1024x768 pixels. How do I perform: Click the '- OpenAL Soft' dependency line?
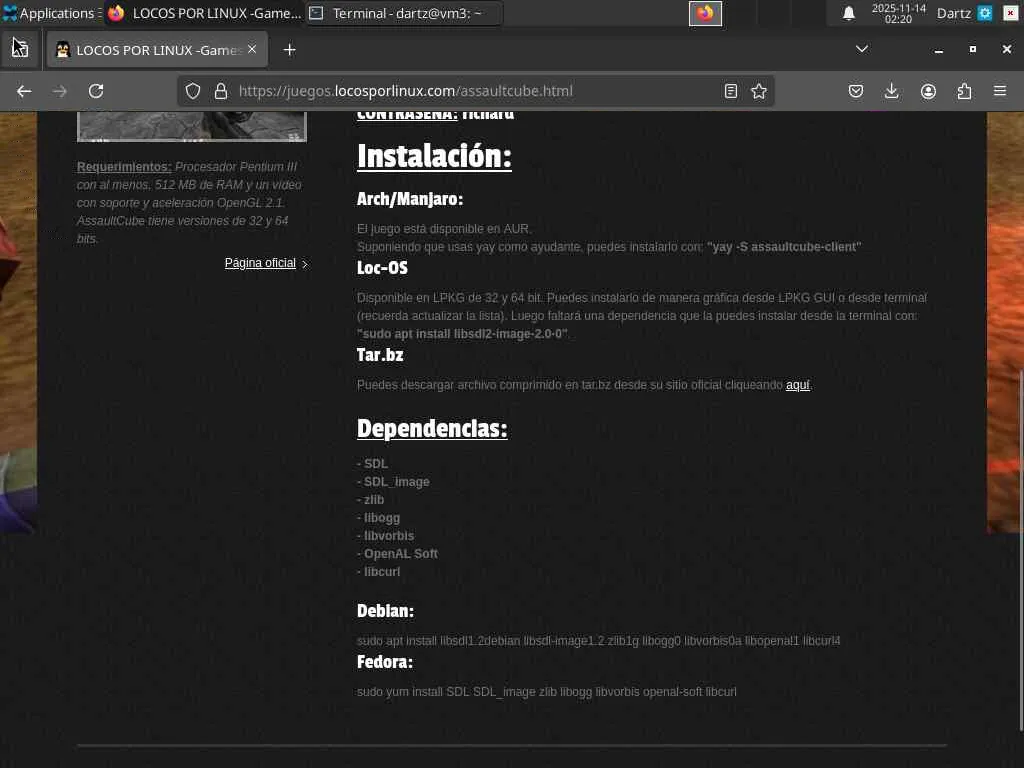point(397,554)
